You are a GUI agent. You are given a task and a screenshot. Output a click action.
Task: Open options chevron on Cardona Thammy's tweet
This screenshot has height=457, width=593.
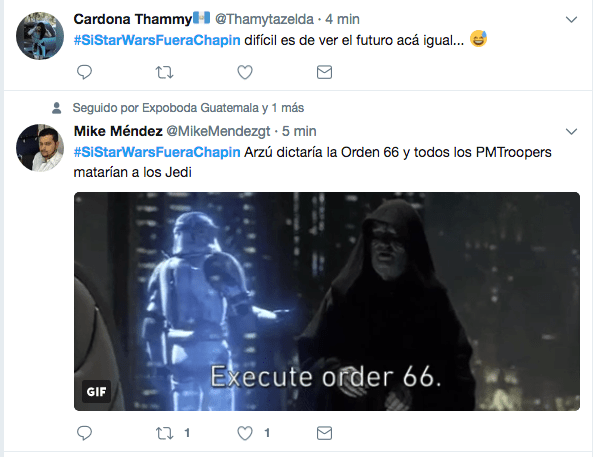pos(571,19)
